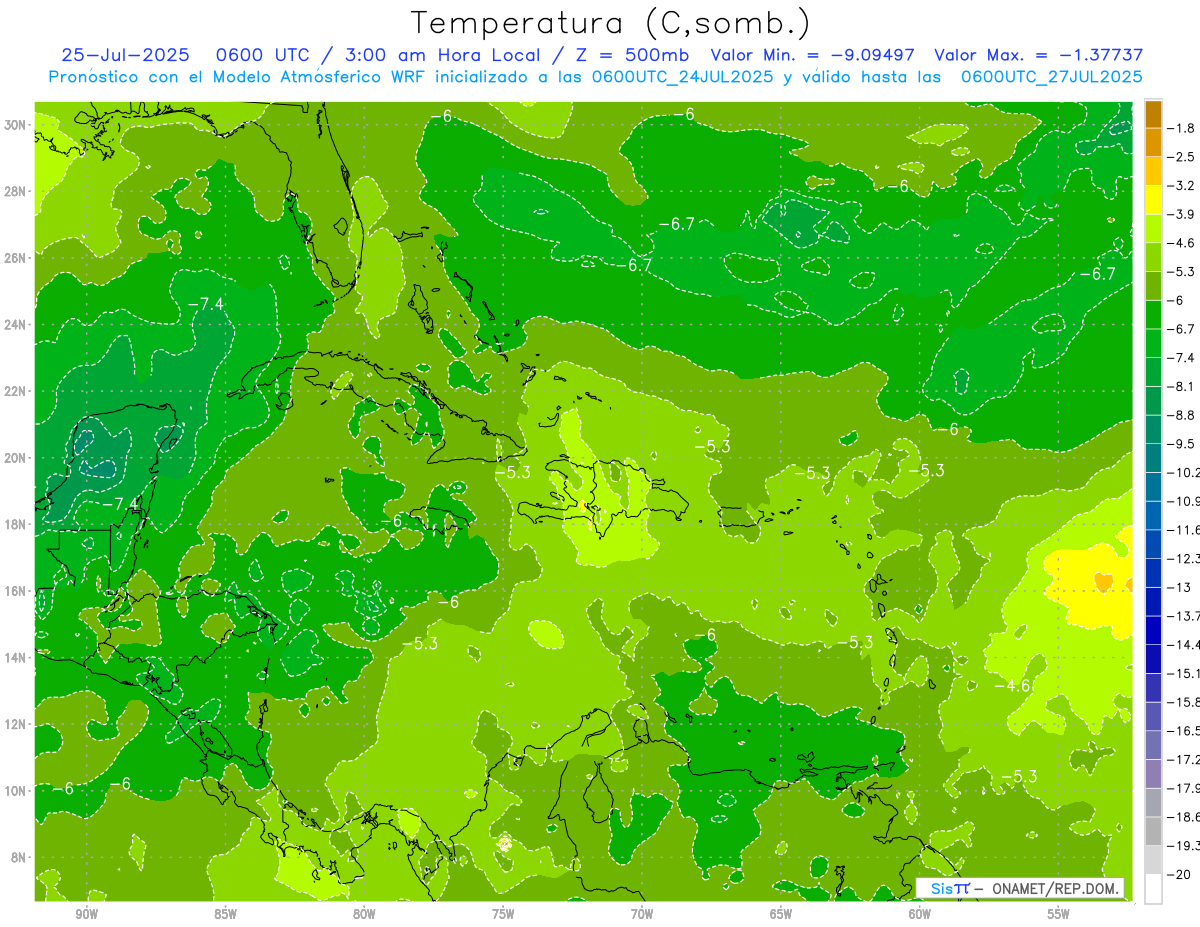1200x927 pixels.
Task: Click the legend value '-1.8'
Action: point(1181,128)
